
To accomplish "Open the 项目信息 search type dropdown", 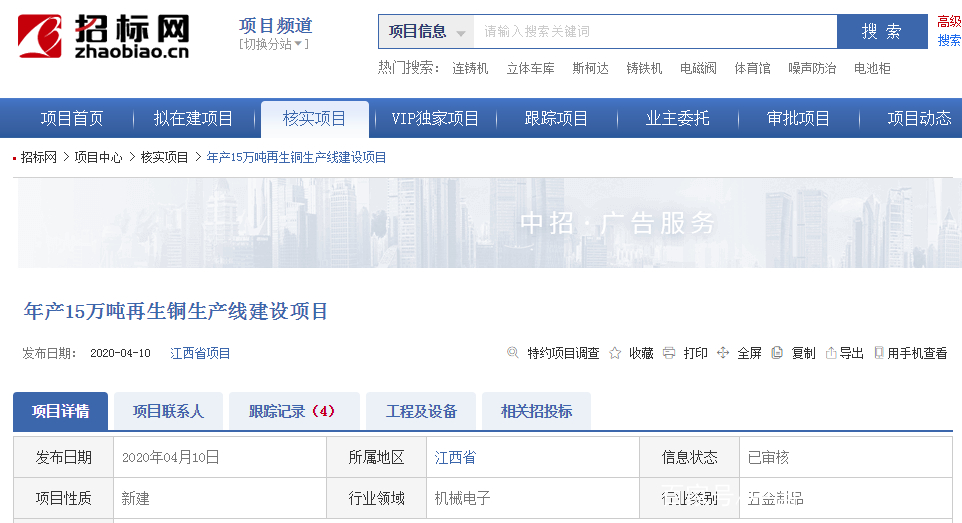I will 426,32.
